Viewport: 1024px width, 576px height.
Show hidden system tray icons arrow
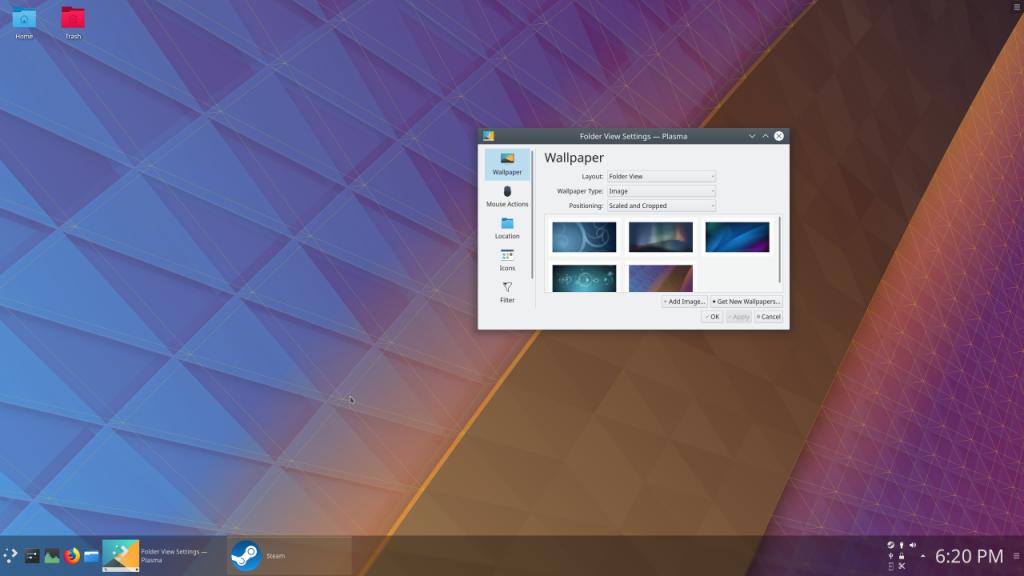923,556
